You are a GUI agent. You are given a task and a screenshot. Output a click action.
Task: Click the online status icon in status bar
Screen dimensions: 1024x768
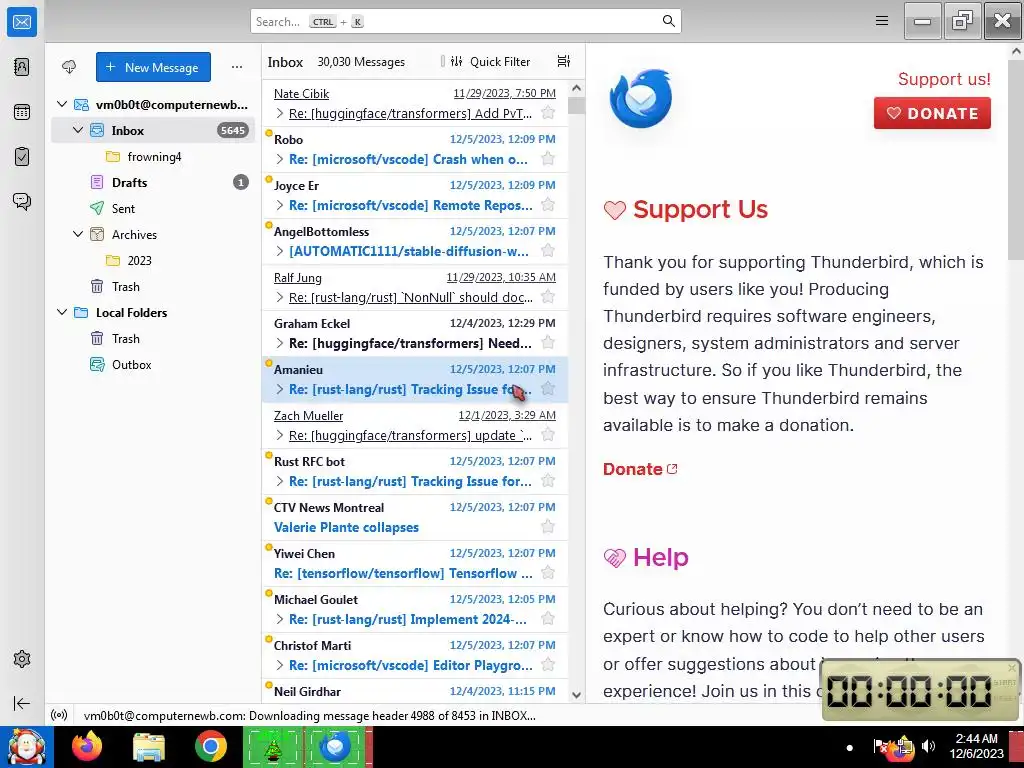click(59, 715)
